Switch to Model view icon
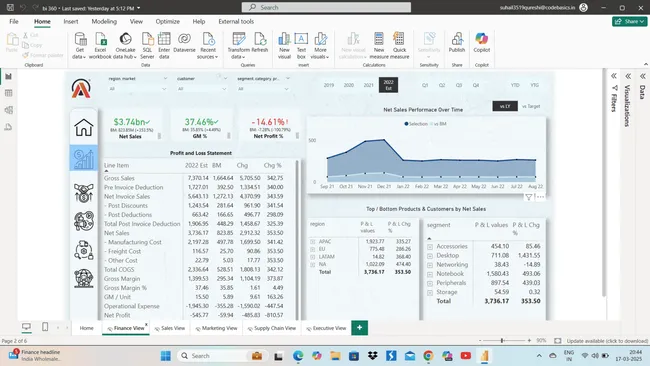This screenshot has height=366, width=650. click(8, 110)
